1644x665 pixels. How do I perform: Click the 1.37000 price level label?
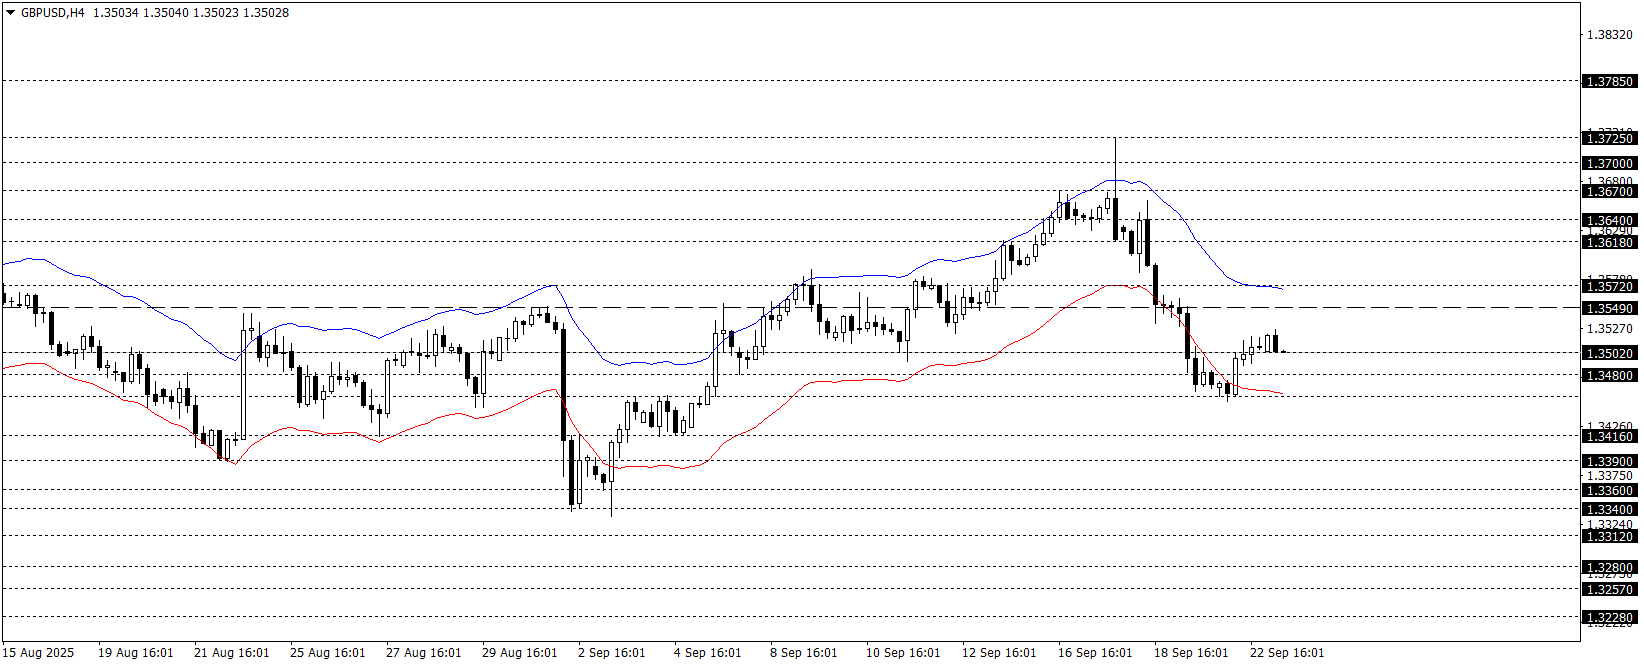pyautogui.click(x=1610, y=163)
